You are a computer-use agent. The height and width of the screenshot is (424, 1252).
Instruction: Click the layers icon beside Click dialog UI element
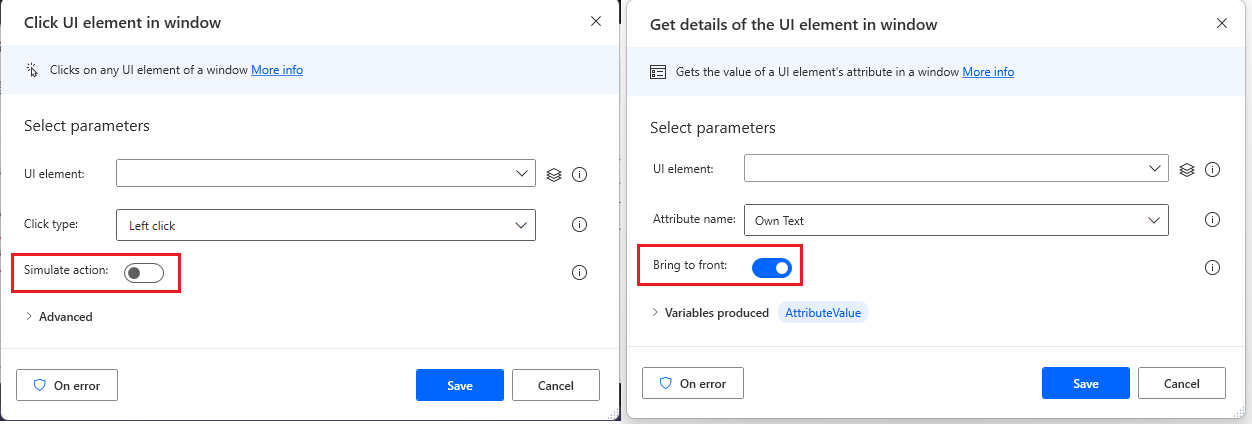click(x=554, y=175)
